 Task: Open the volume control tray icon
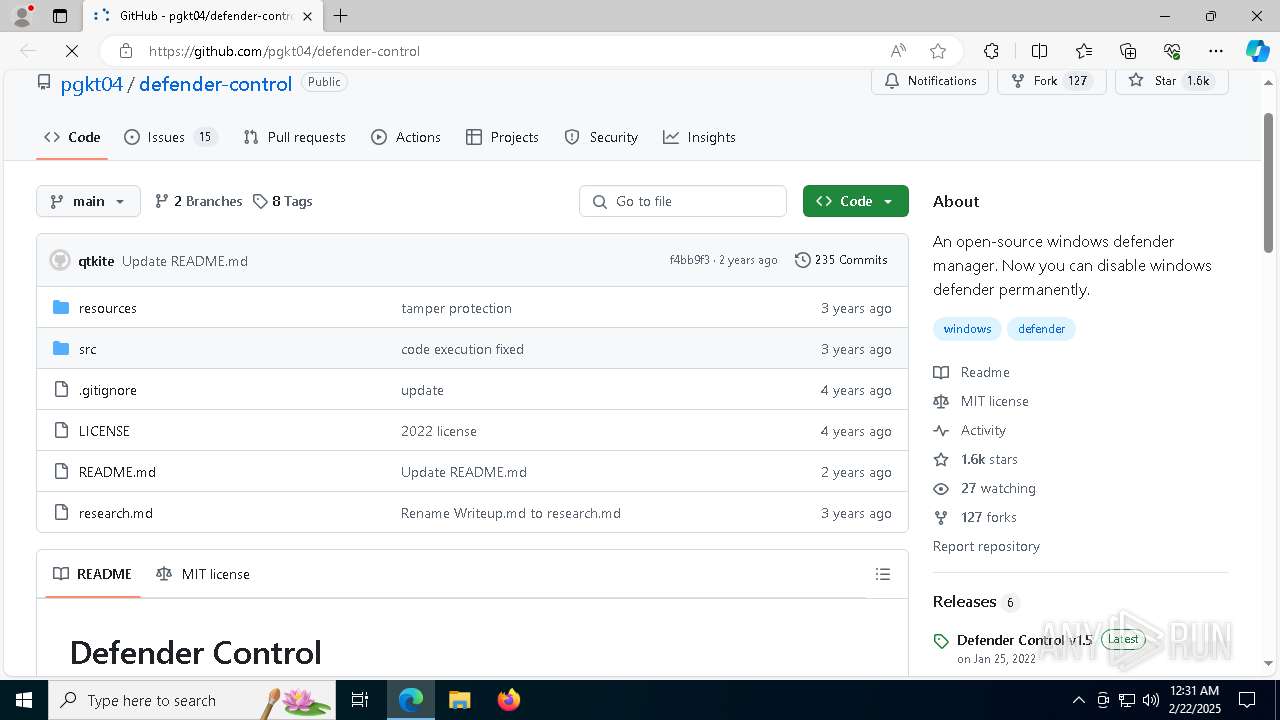[x=1151, y=700]
